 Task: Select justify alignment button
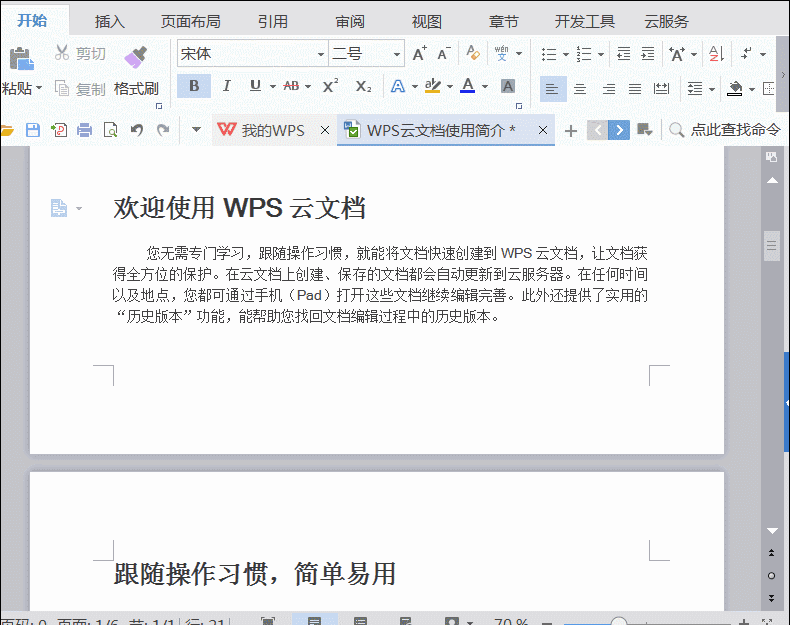point(635,89)
